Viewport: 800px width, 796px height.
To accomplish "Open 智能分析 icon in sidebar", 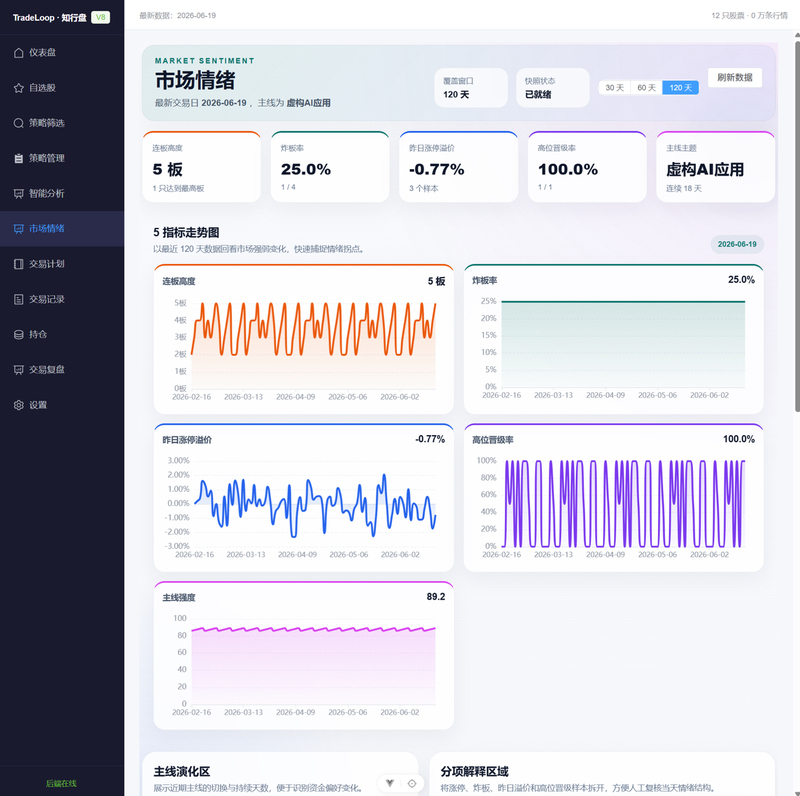I will pos(18,193).
